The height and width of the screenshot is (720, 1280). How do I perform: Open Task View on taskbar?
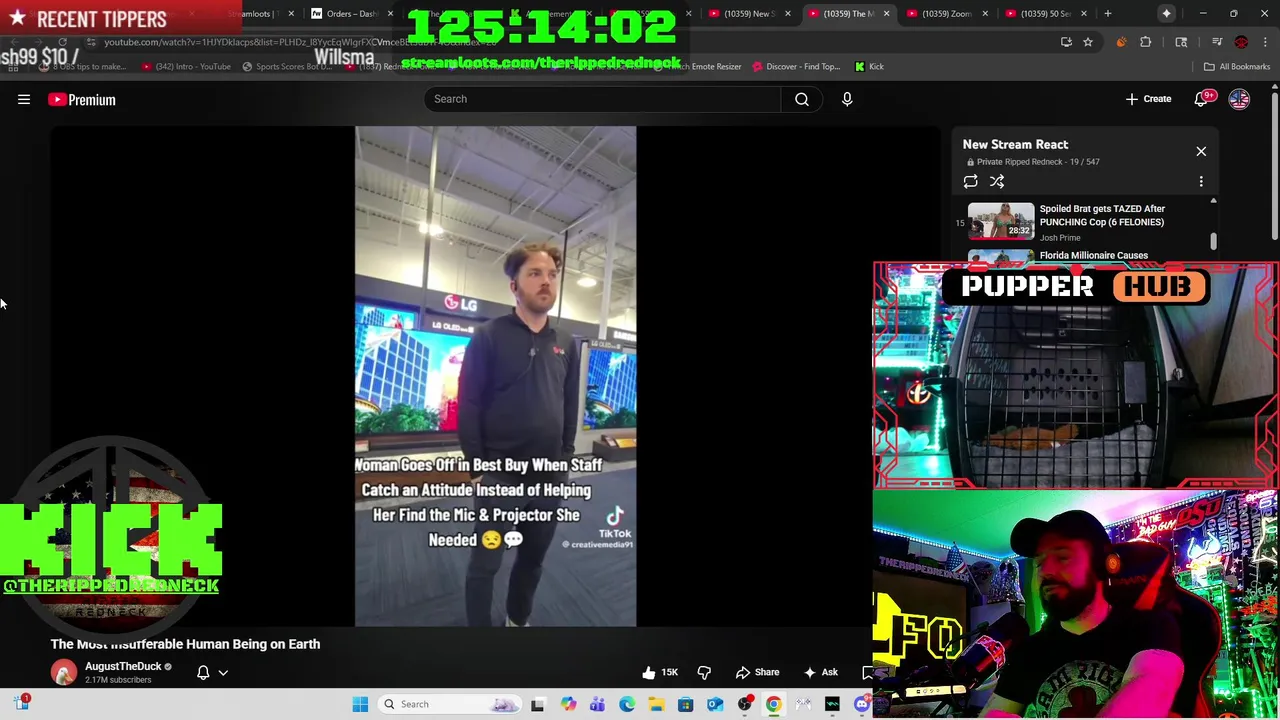537,704
